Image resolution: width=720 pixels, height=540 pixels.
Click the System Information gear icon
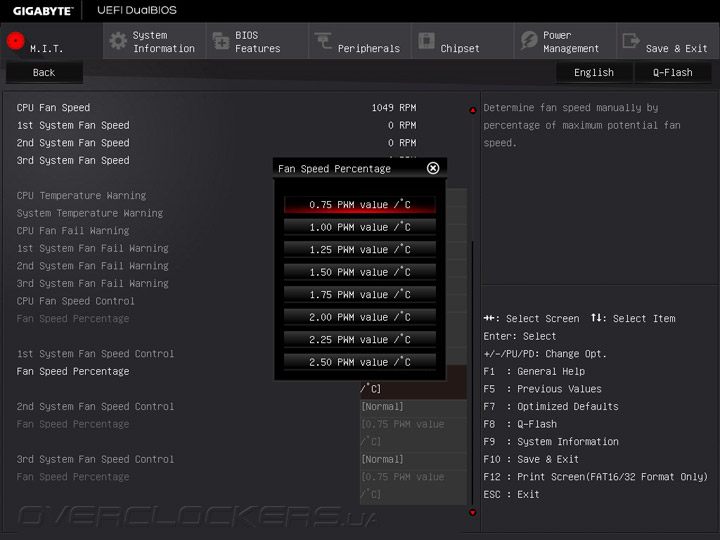click(118, 41)
